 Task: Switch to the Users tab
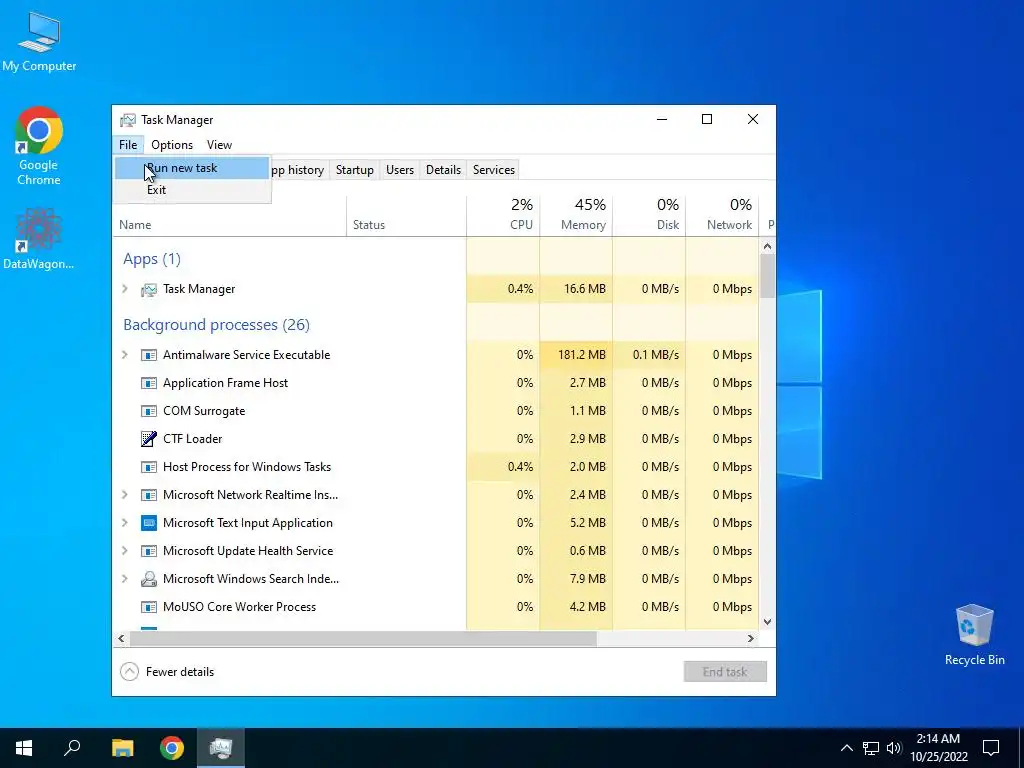click(400, 170)
